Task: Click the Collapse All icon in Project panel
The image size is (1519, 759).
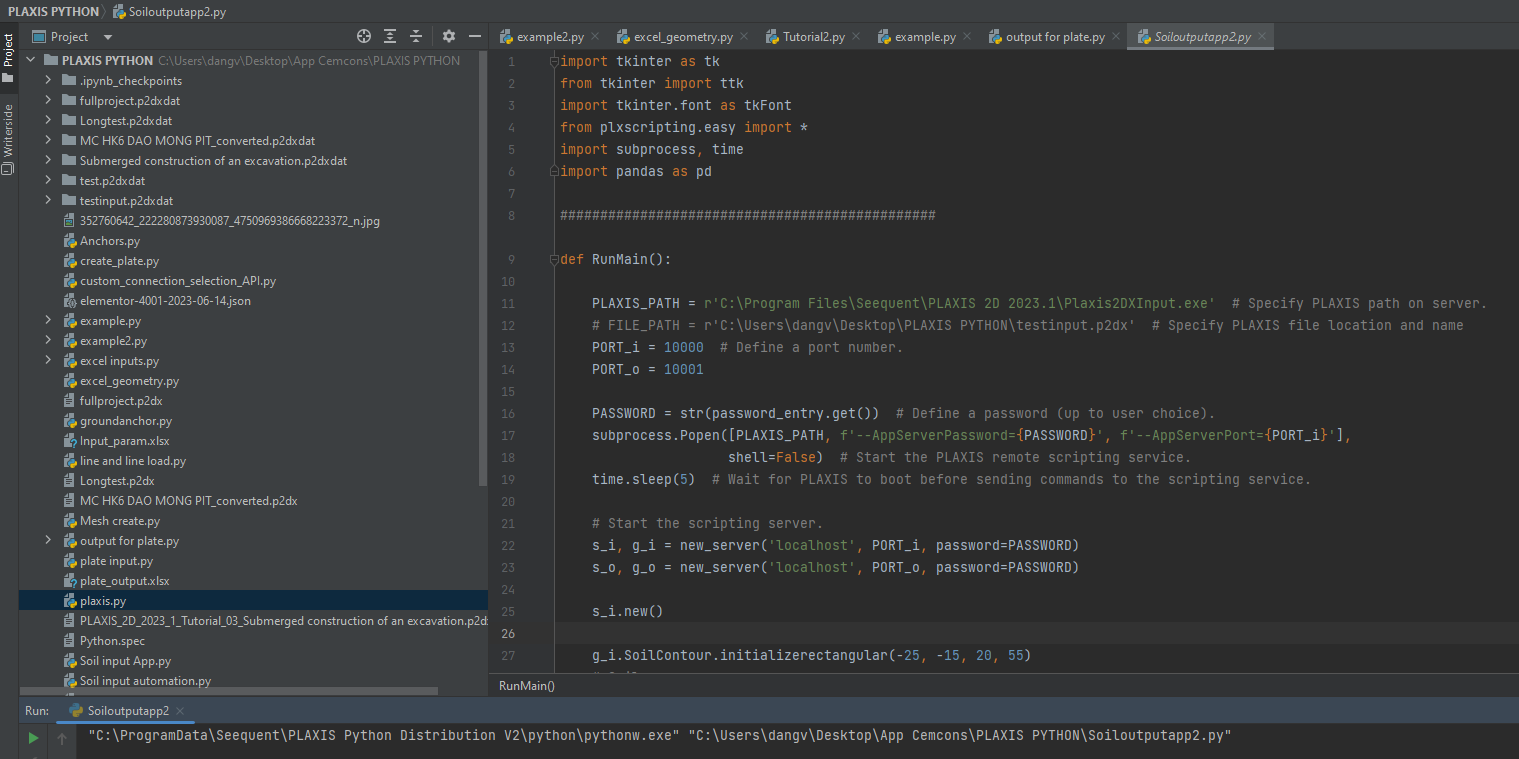Action: [x=416, y=36]
